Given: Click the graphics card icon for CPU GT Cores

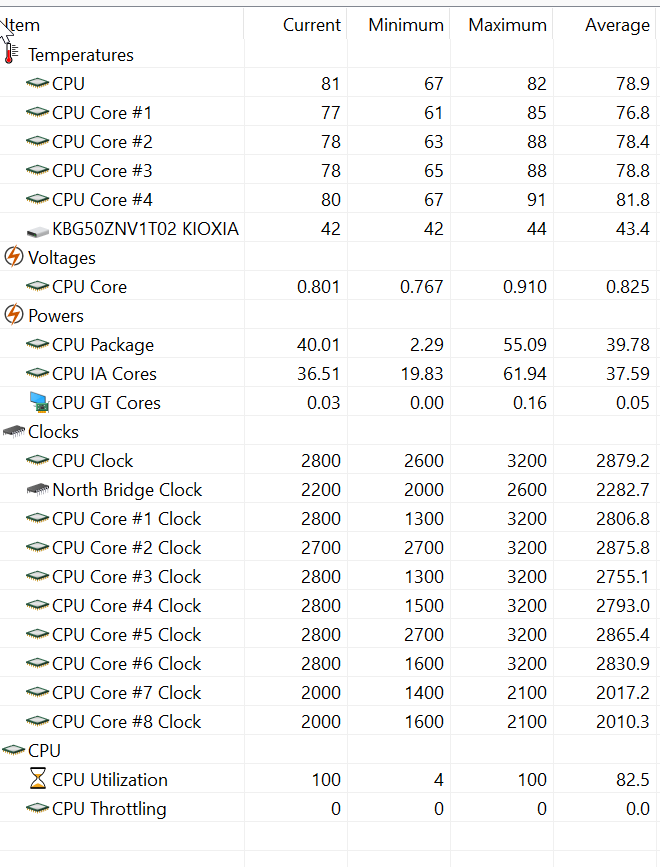Looking at the screenshot, I should tap(39, 402).
